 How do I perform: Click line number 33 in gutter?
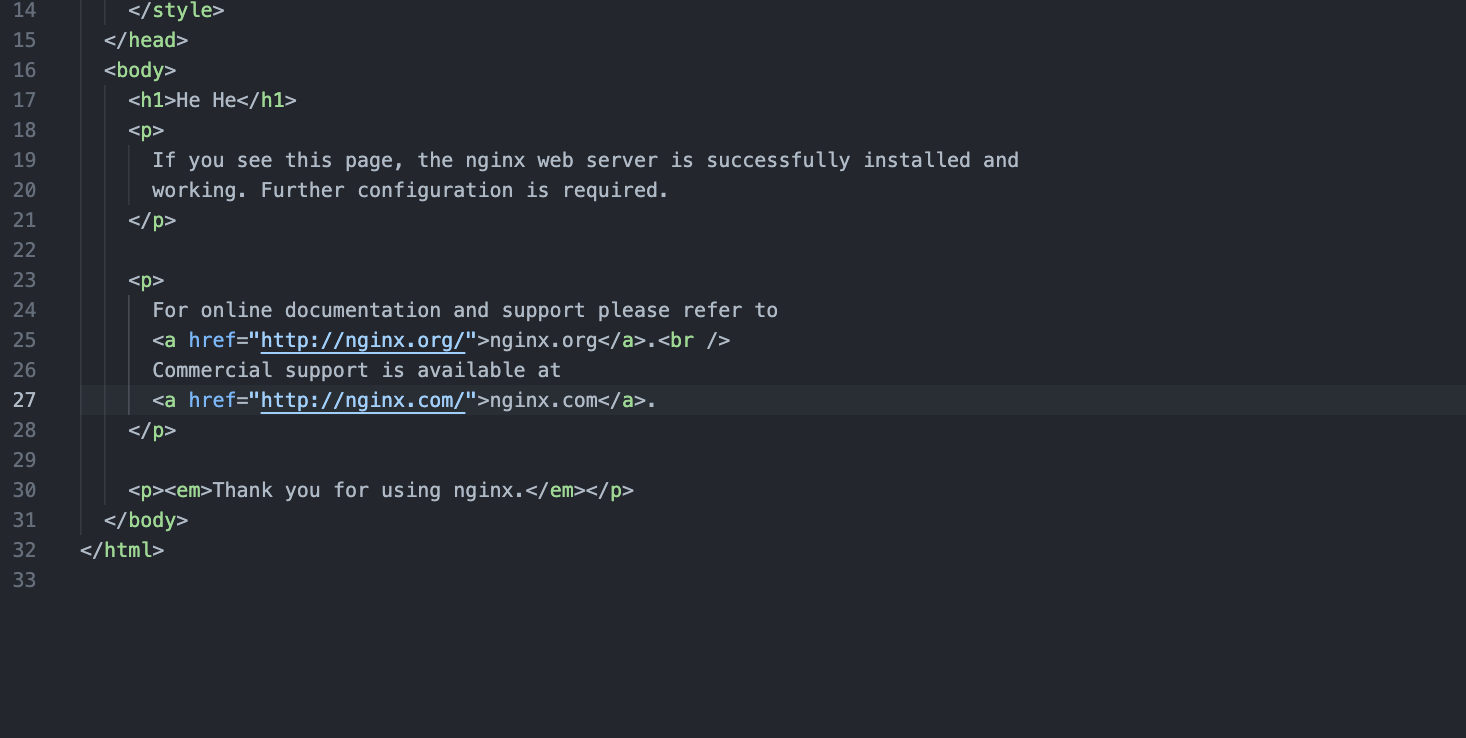pyautogui.click(x=24, y=580)
